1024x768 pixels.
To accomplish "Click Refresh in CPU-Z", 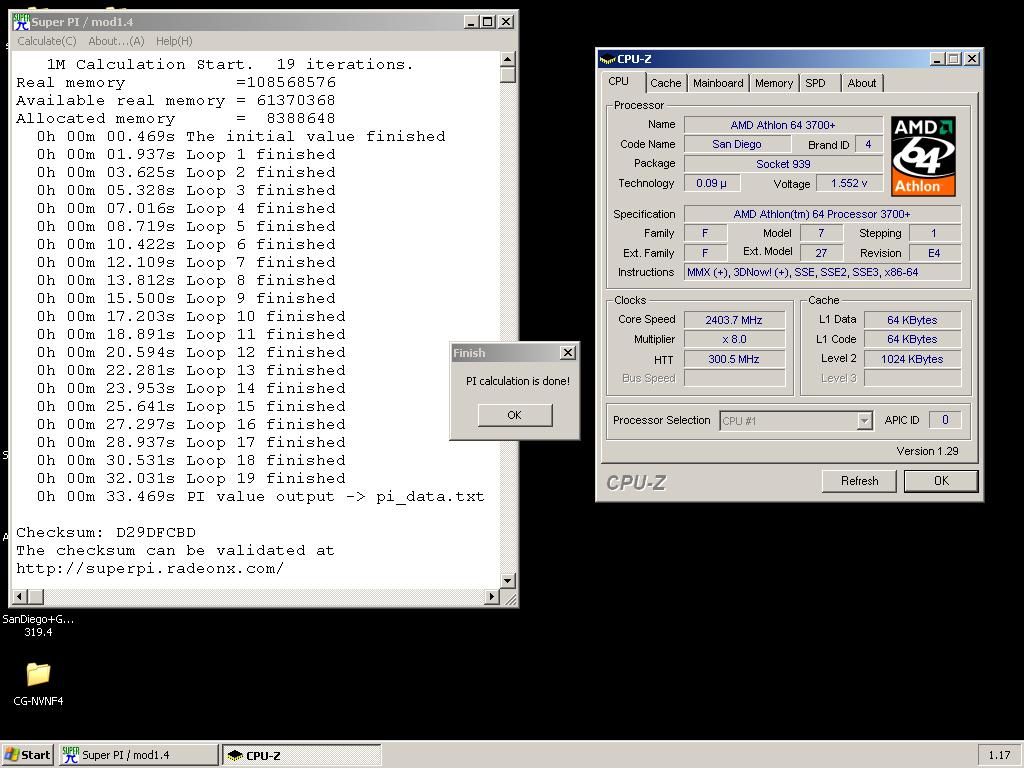I will 859,481.
